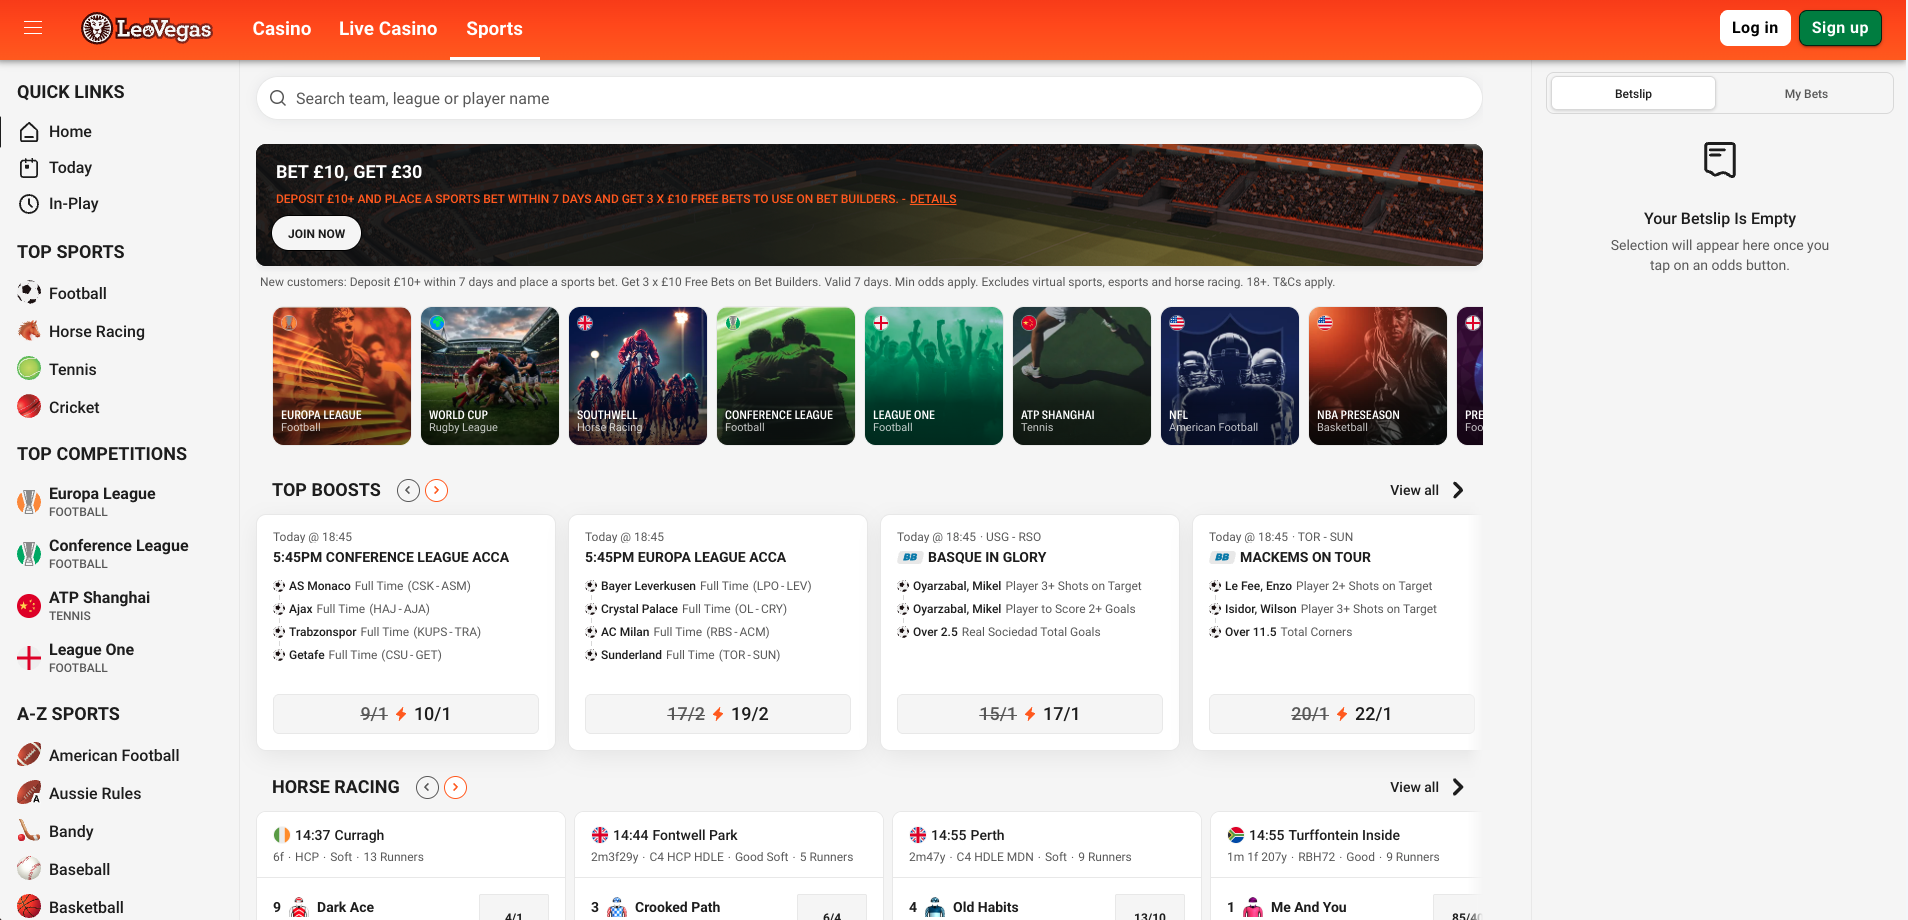Click the team or player search field
The width and height of the screenshot is (1908, 920).
click(869, 98)
